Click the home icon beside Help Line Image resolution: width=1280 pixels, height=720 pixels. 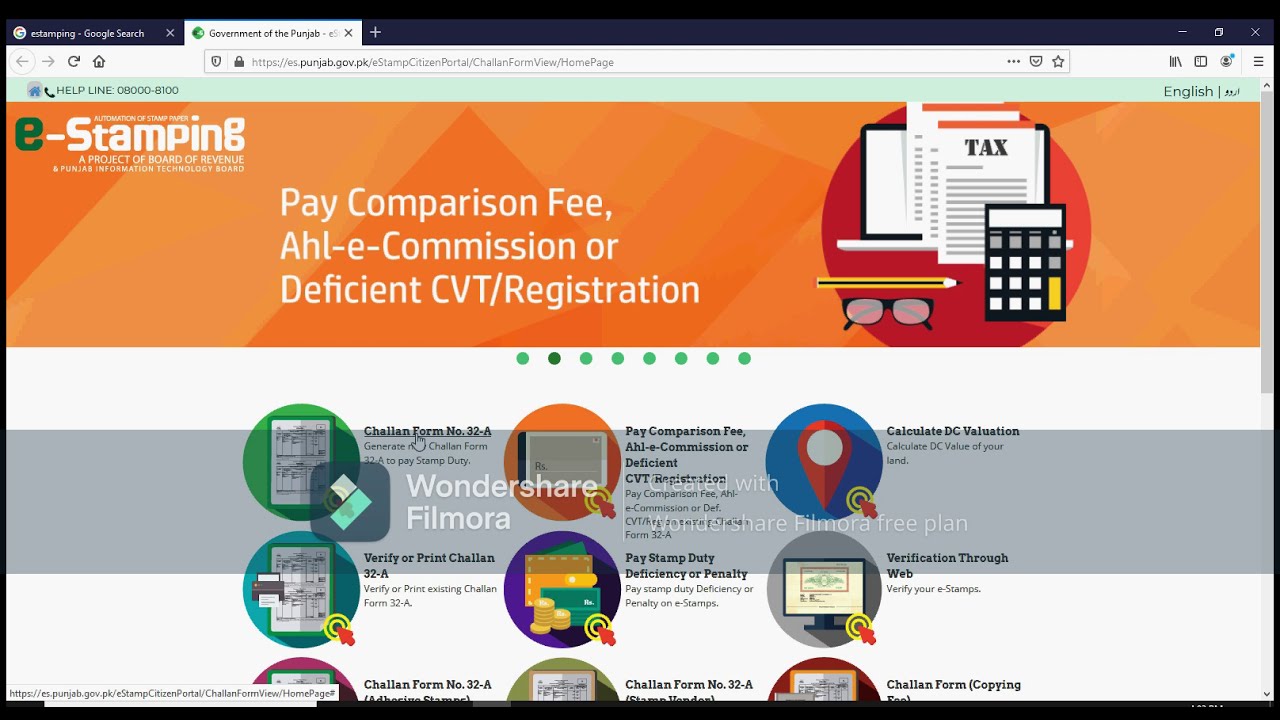(34, 91)
